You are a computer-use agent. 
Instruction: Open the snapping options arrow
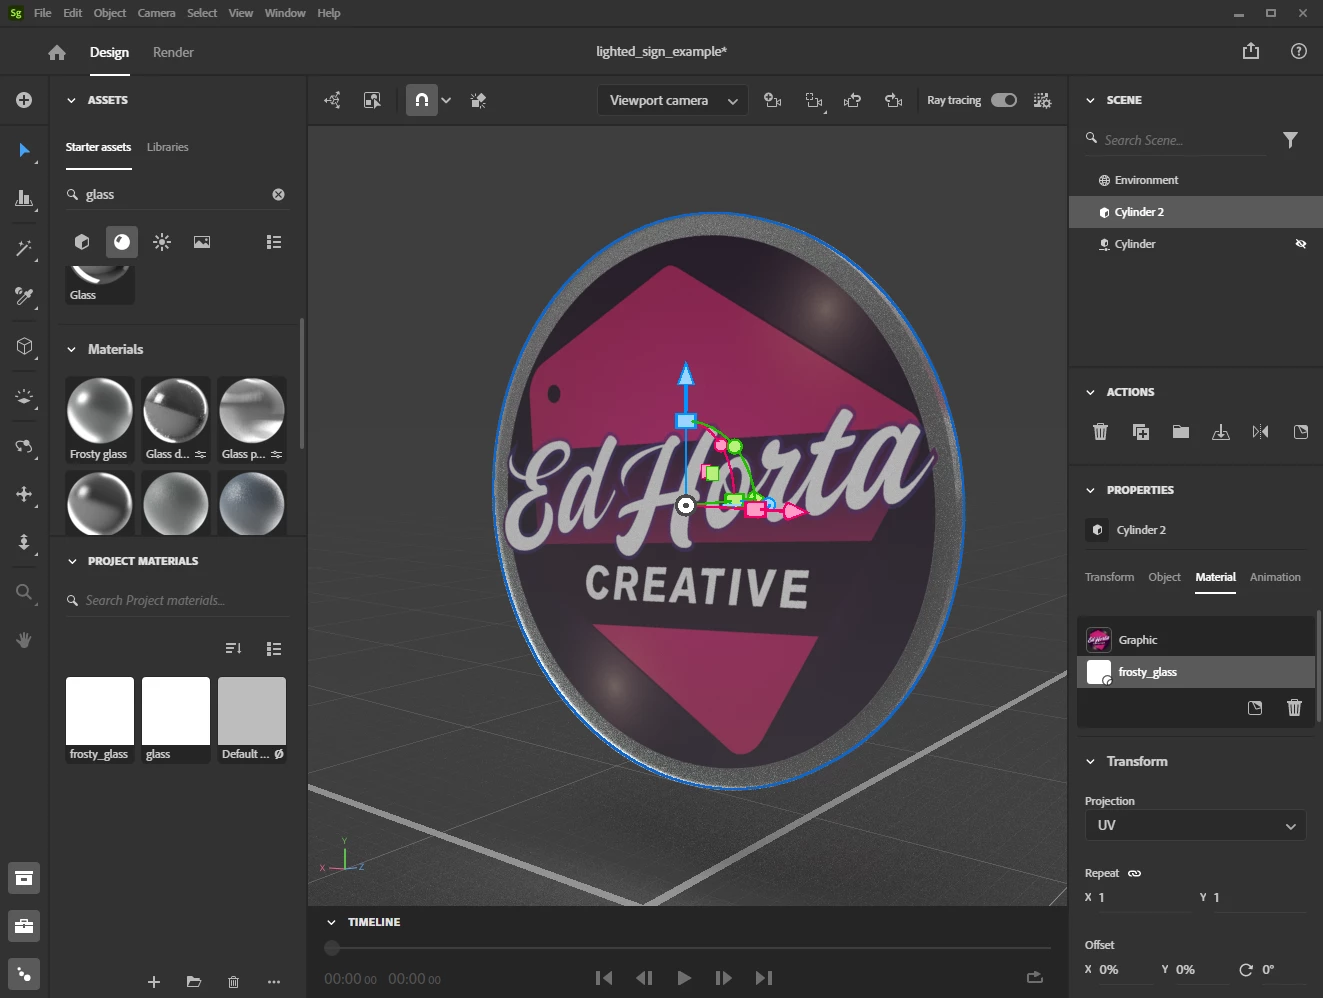coord(446,100)
